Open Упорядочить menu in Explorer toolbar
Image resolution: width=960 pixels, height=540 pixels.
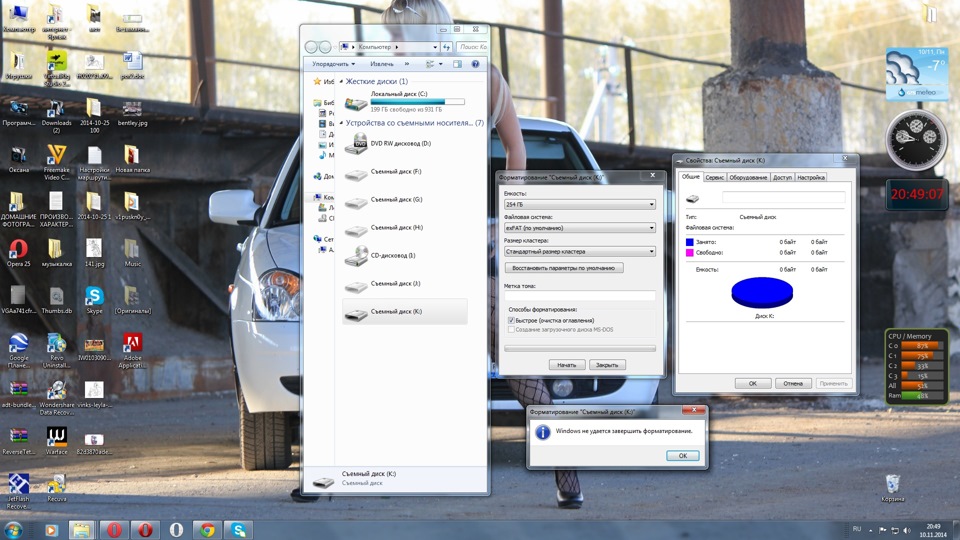(333, 64)
